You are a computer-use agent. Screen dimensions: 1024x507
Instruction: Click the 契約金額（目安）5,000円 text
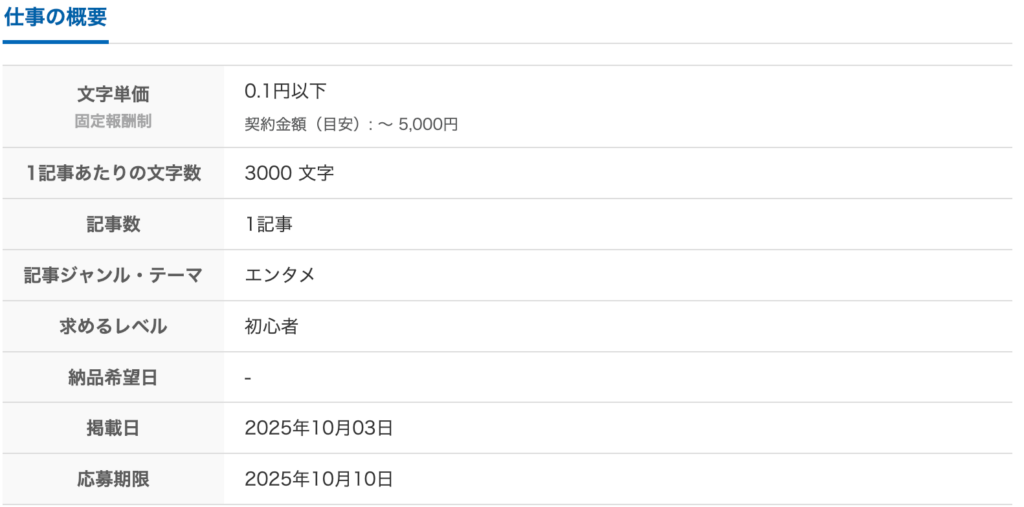click(x=351, y=124)
